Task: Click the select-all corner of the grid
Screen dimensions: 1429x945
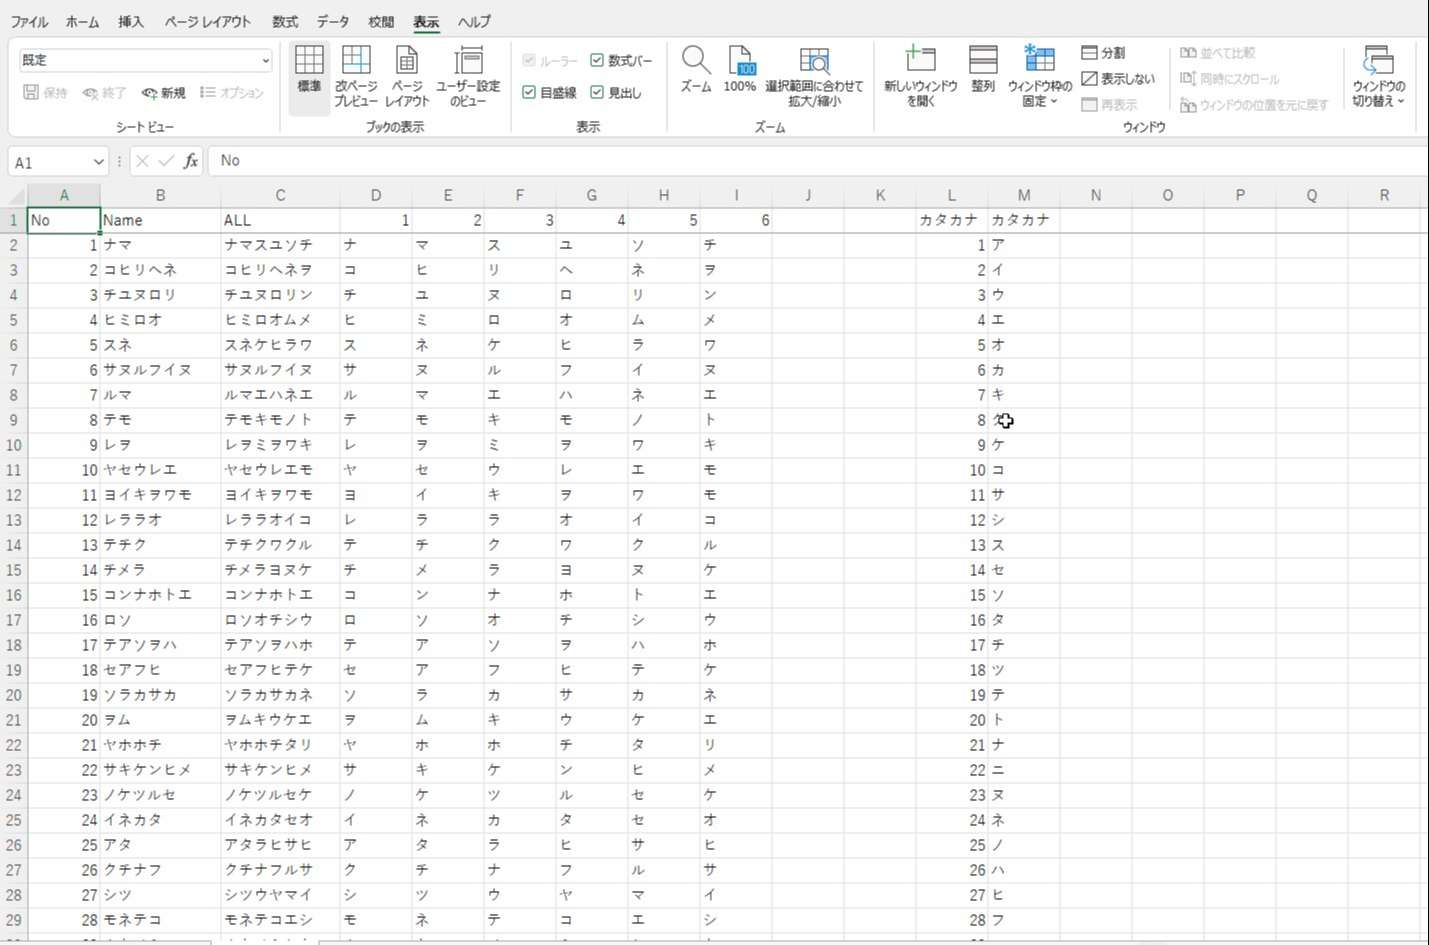Action: [14, 195]
